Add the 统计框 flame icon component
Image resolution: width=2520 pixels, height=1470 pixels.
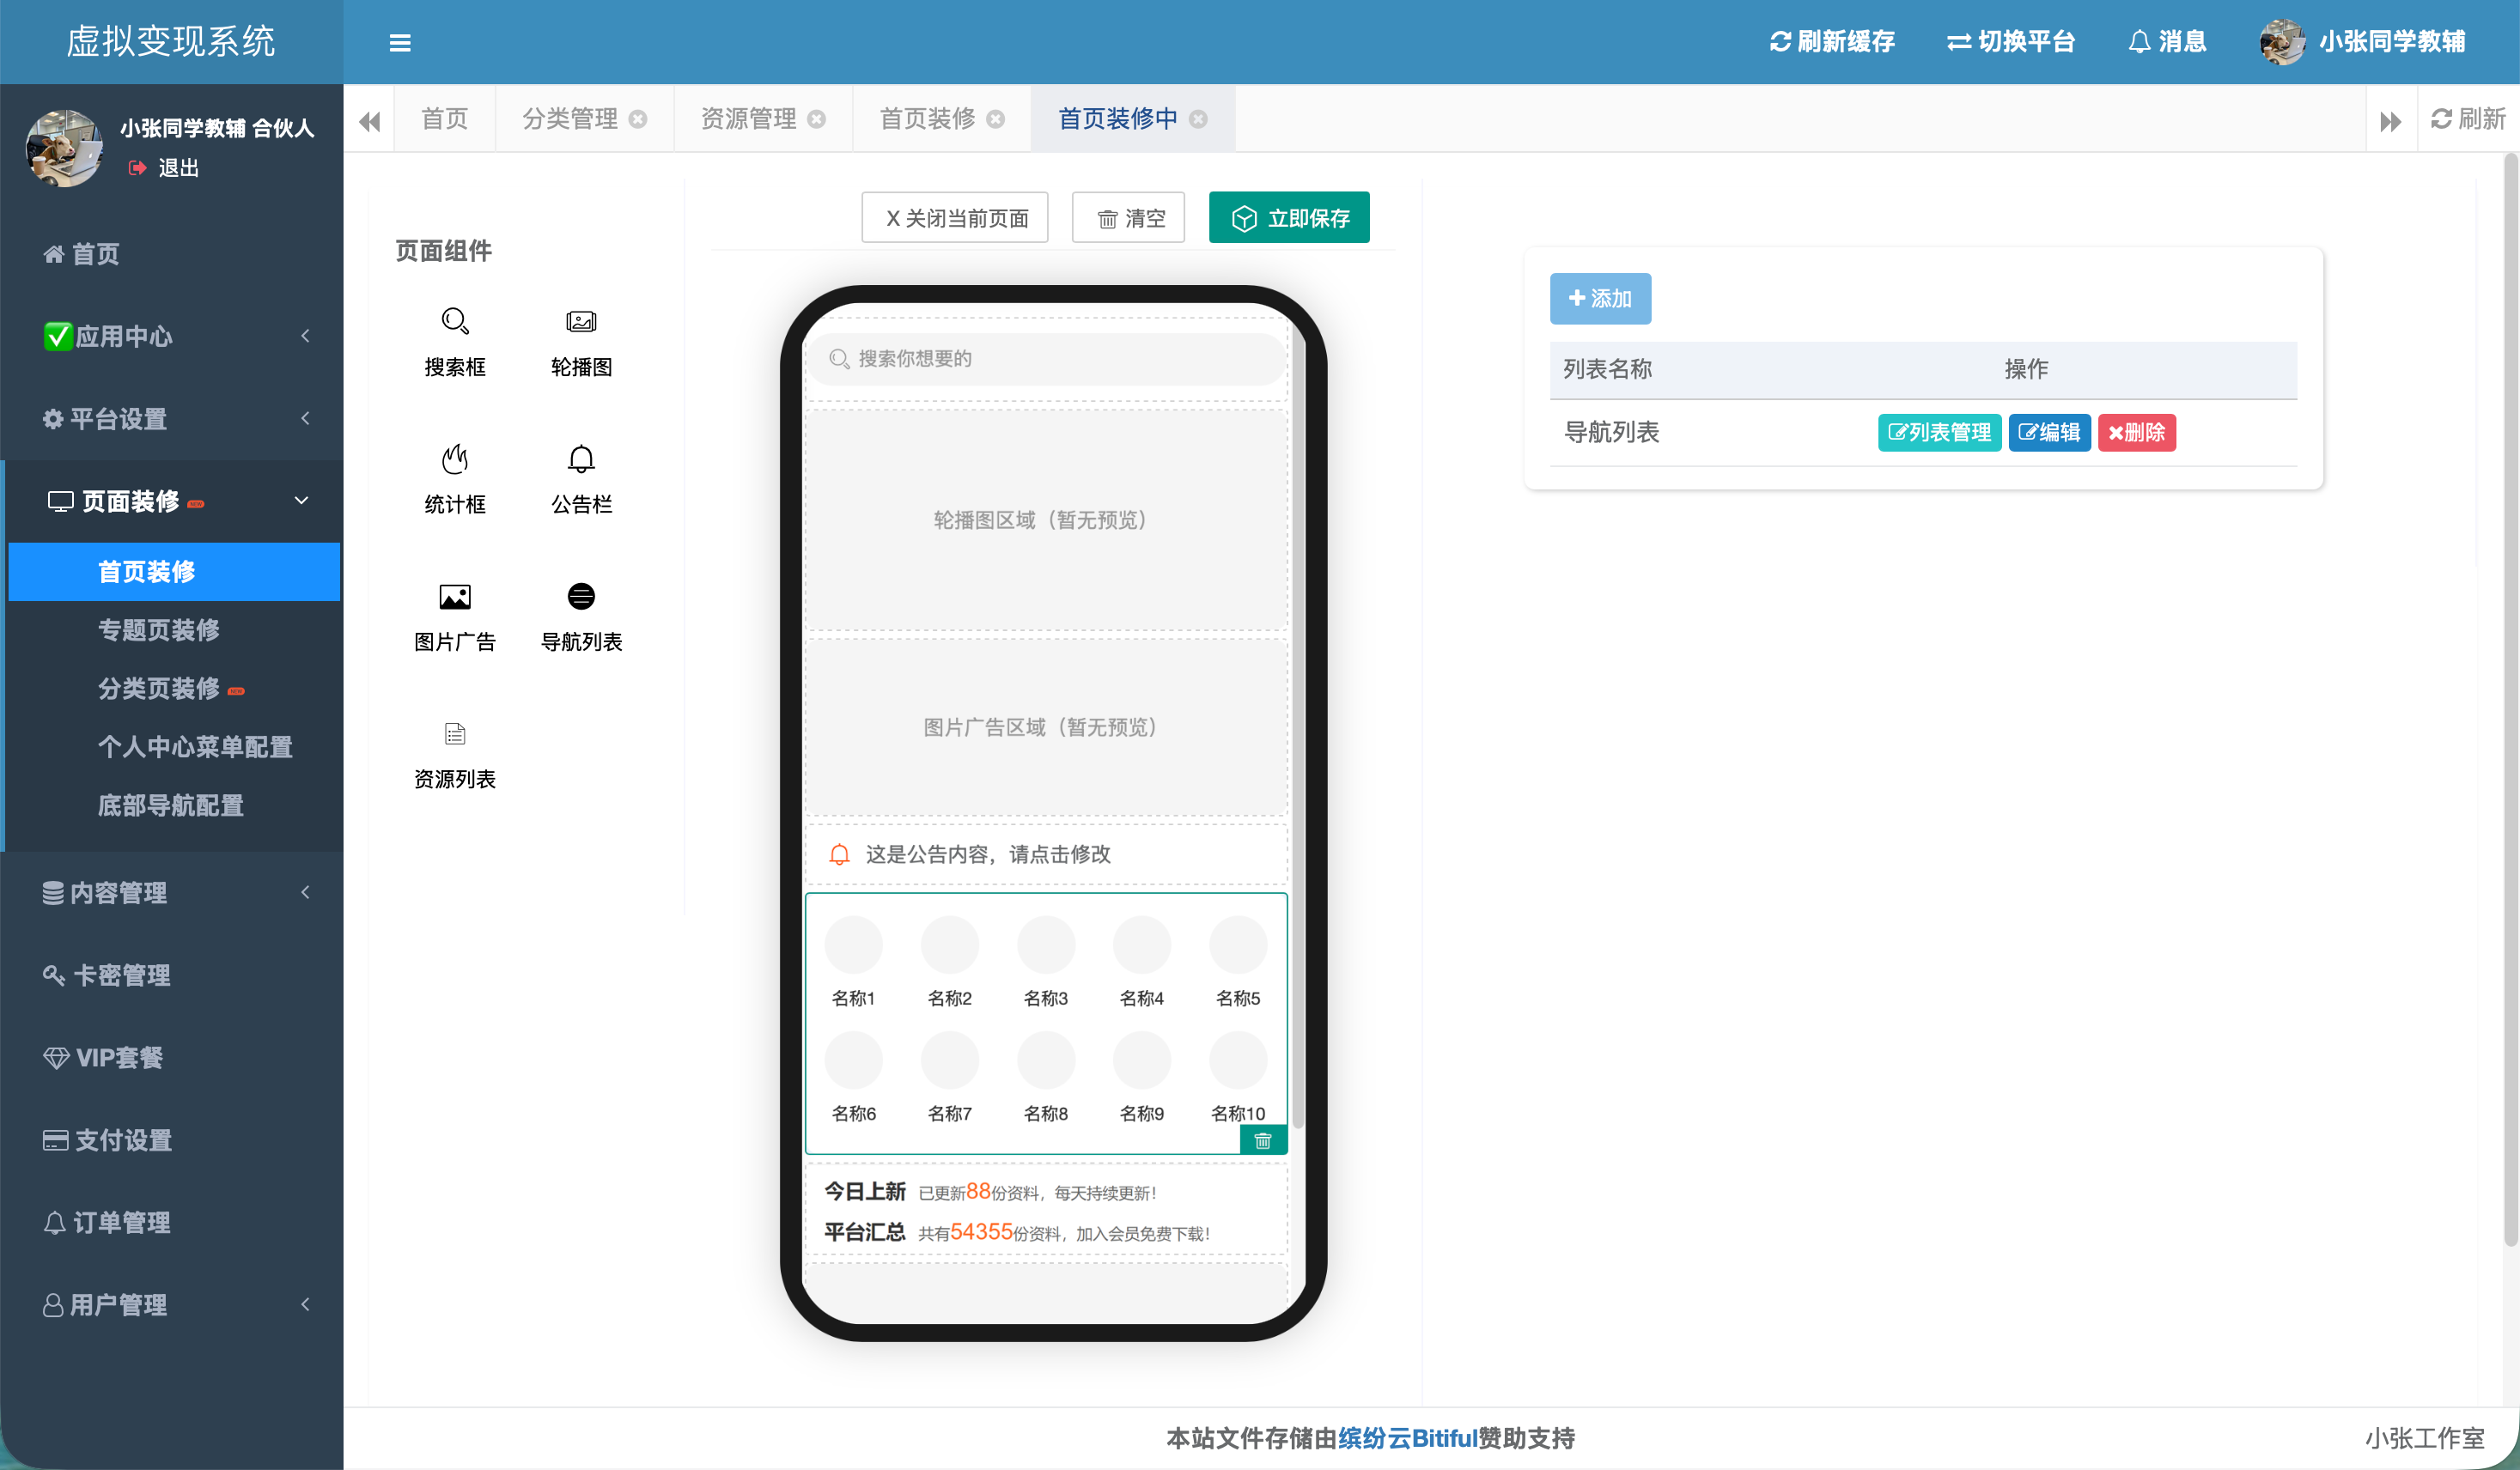coord(454,479)
